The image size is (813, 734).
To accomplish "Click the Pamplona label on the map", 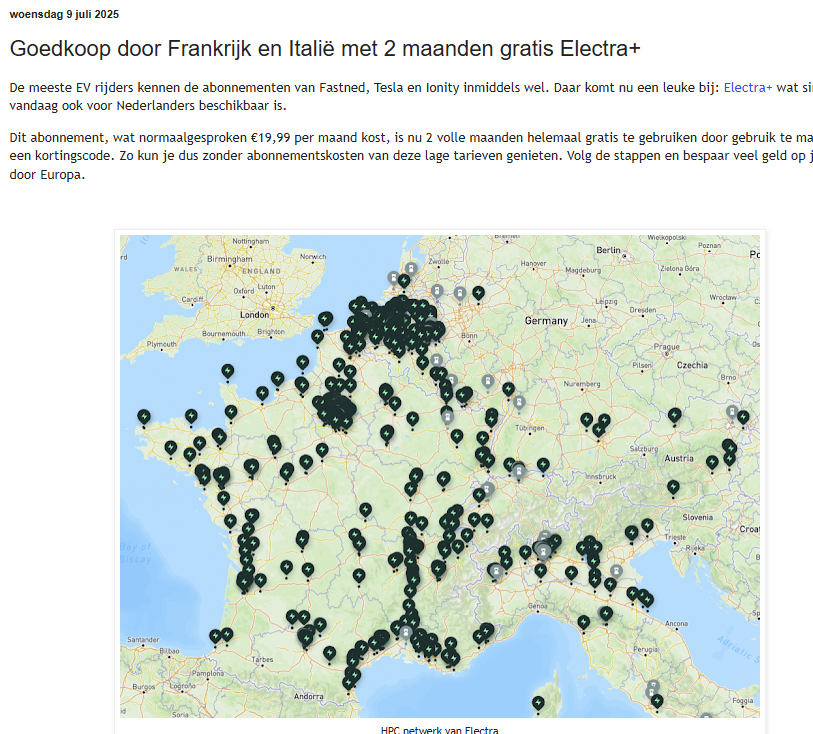I will pos(208,673).
